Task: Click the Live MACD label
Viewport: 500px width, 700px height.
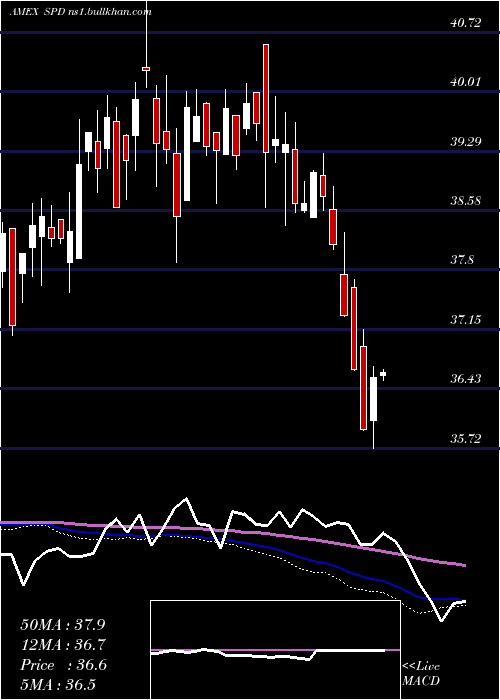Action: (421, 674)
